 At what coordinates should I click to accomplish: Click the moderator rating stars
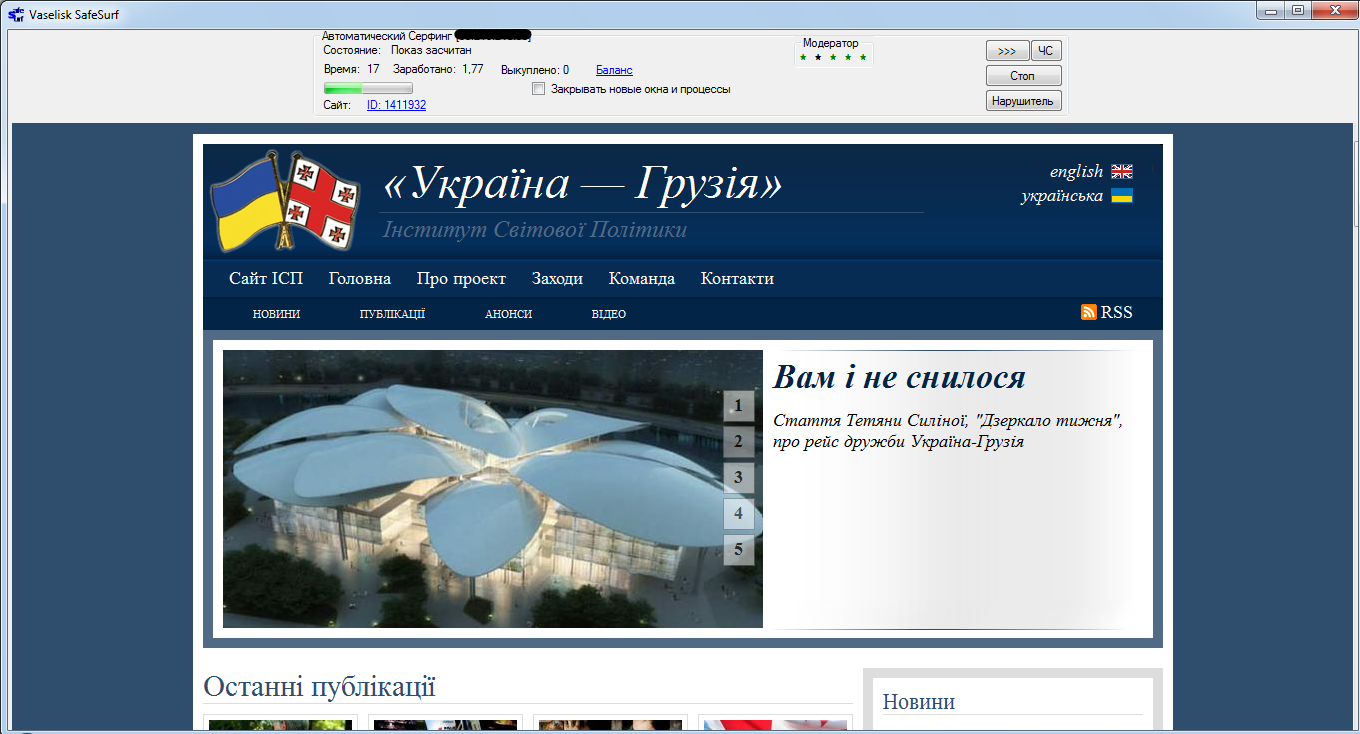click(x=833, y=57)
